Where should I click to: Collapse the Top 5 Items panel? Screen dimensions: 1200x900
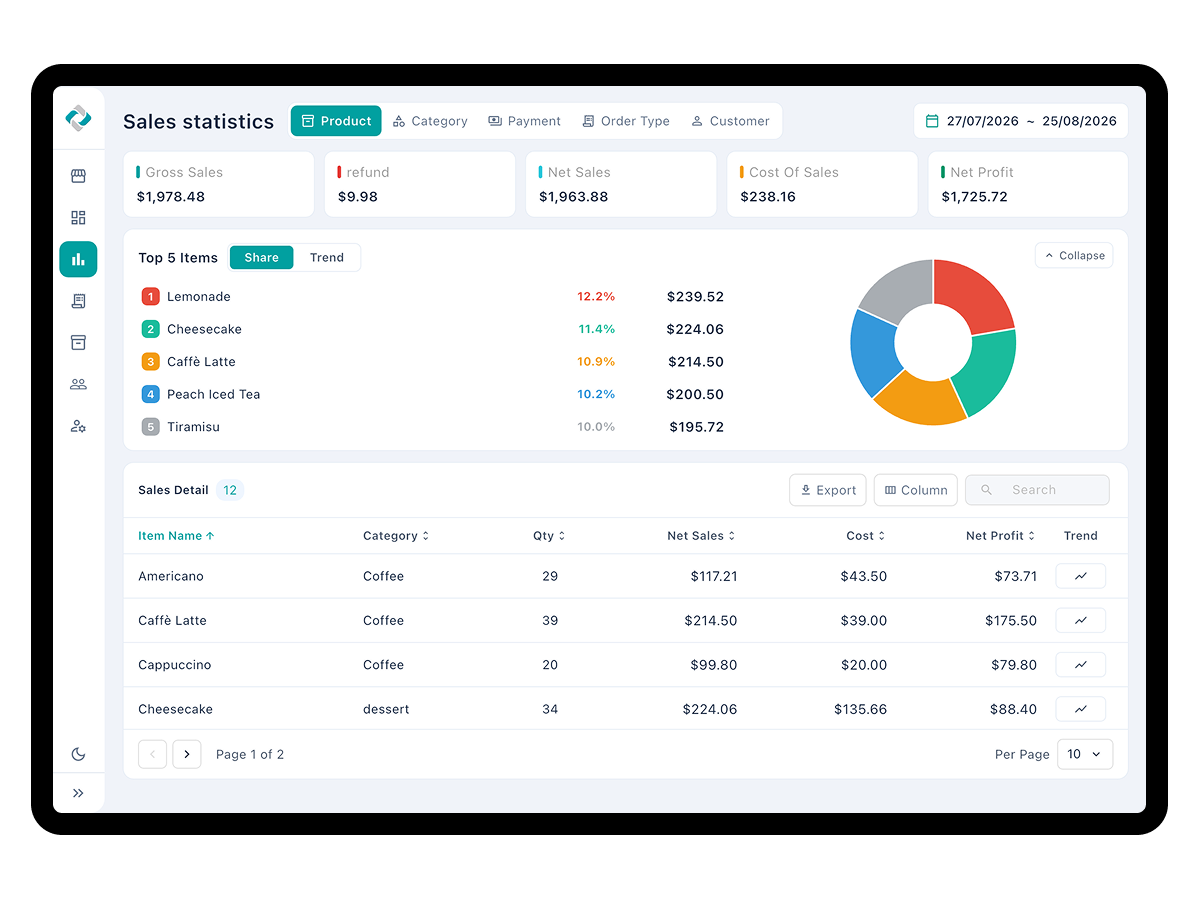pos(1074,256)
